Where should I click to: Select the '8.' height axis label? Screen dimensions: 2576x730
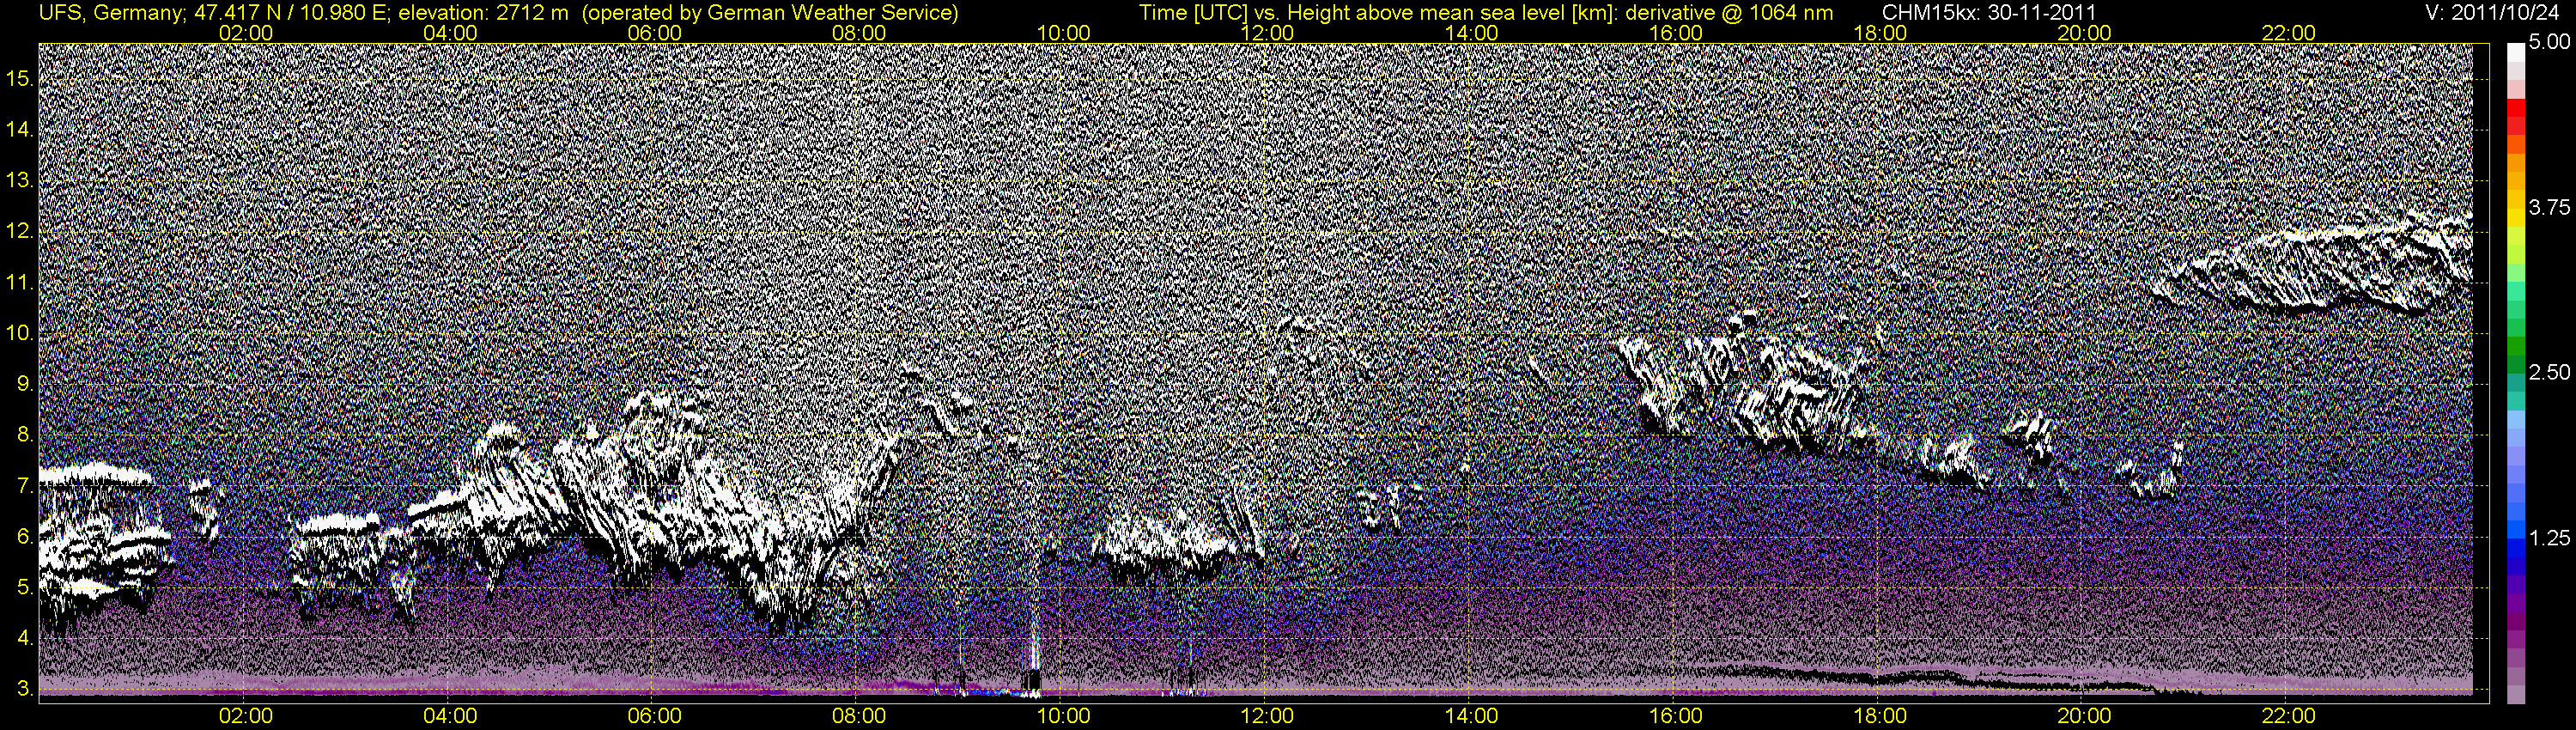point(24,435)
